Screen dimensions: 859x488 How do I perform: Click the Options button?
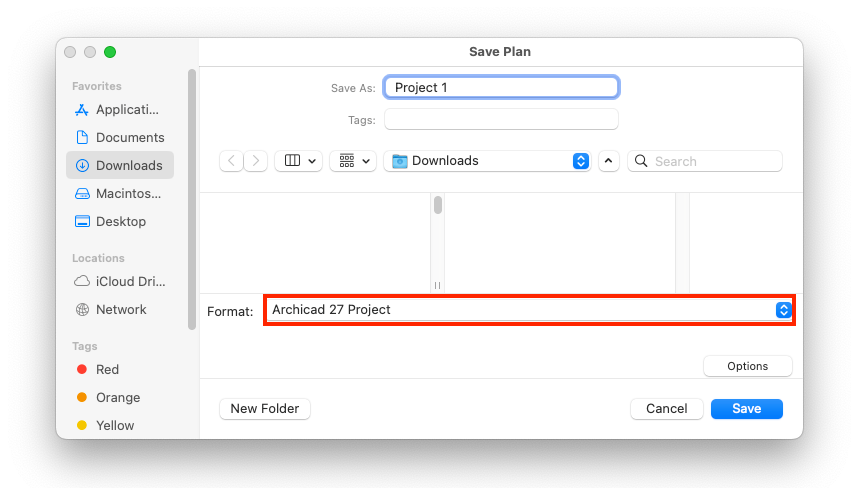tap(748, 366)
